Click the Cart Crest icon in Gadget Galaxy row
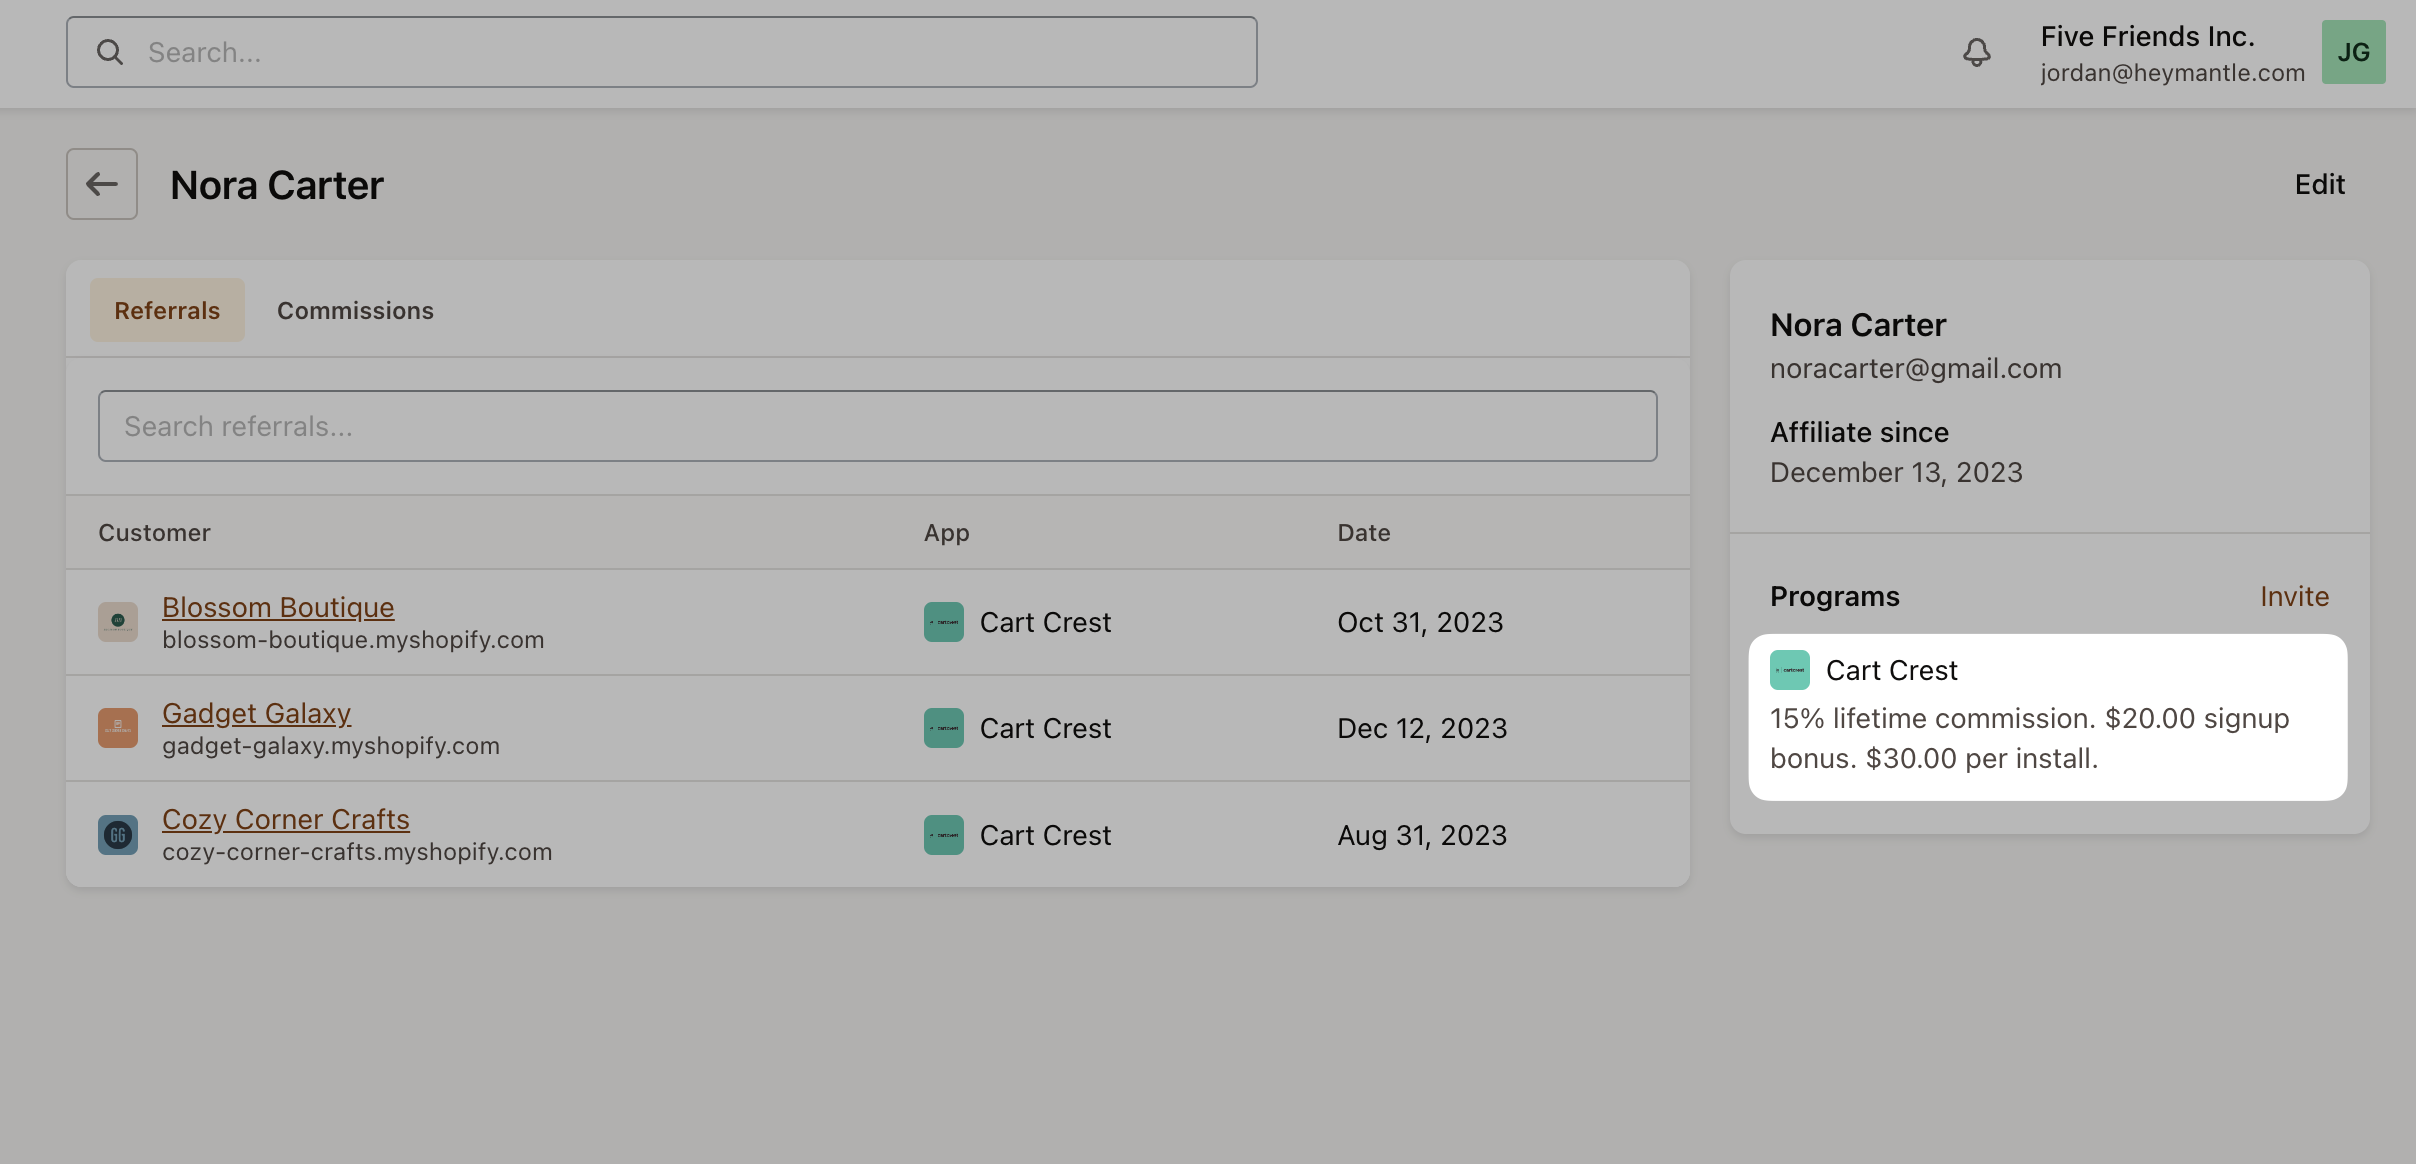Image resolution: width=2416 pixels, height=1164 pixels. tap(943, 728)
